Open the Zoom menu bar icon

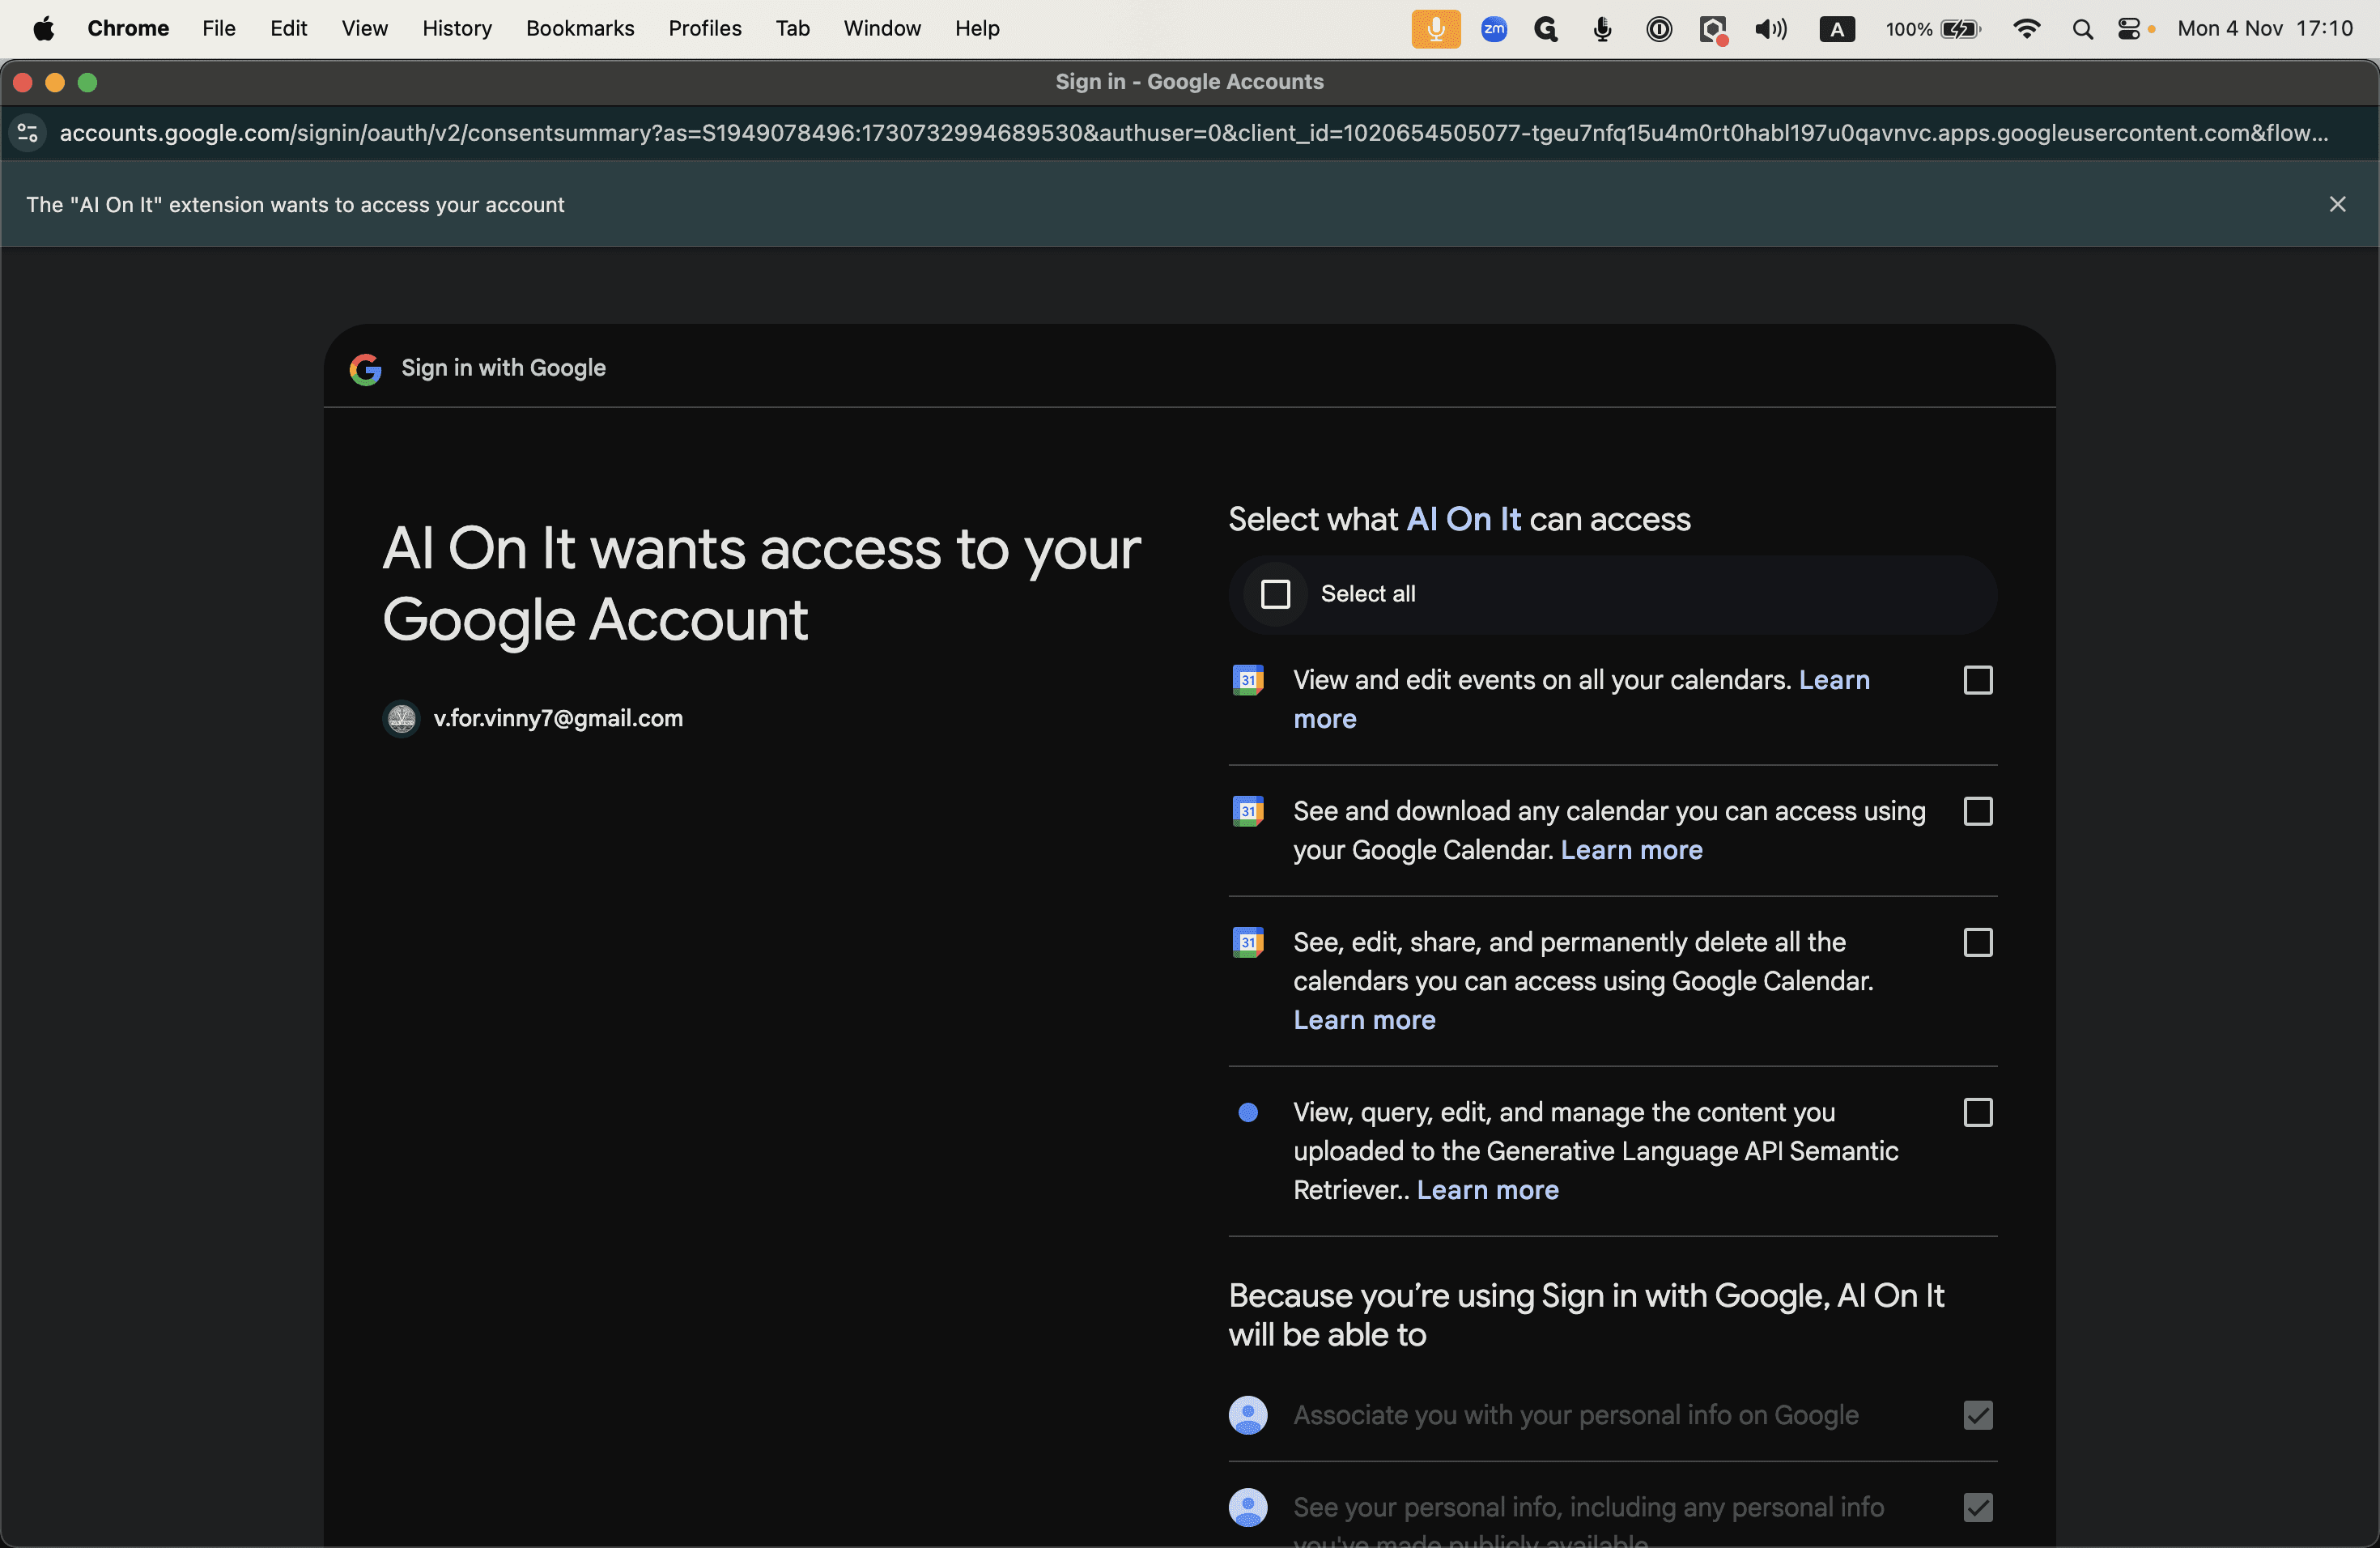point(1494,29)
